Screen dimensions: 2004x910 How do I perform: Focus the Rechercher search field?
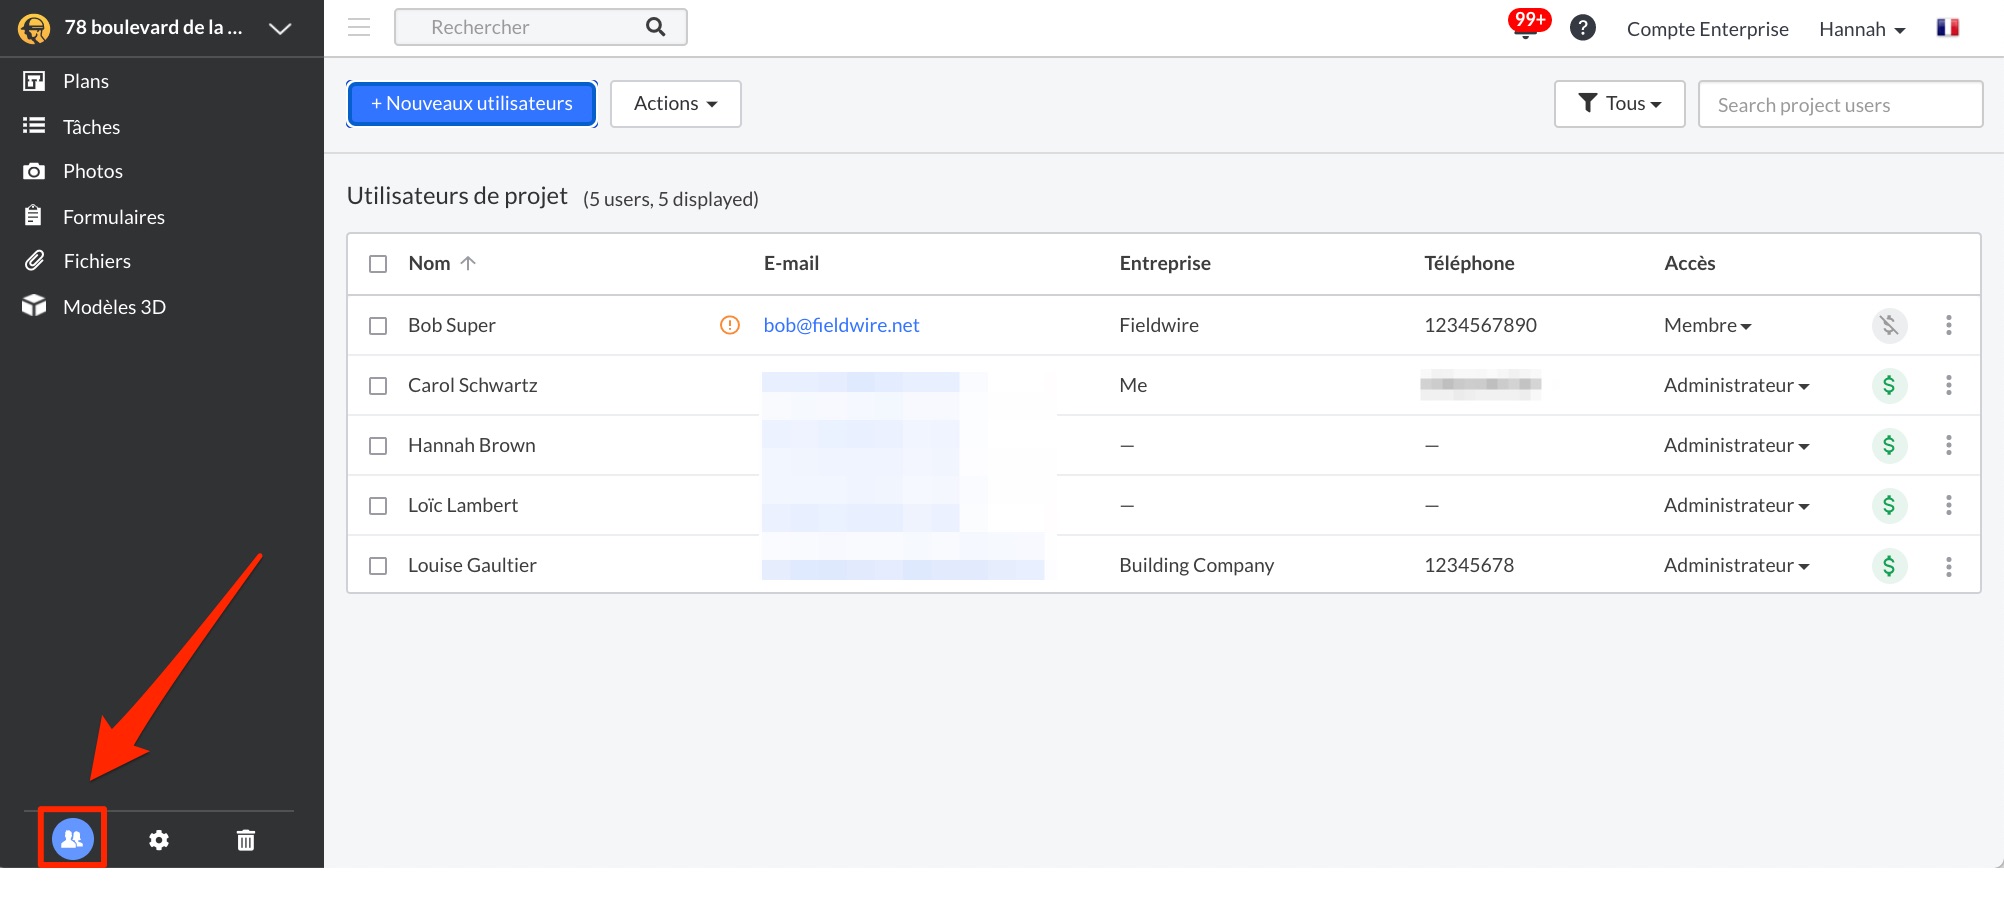(541, 27)
